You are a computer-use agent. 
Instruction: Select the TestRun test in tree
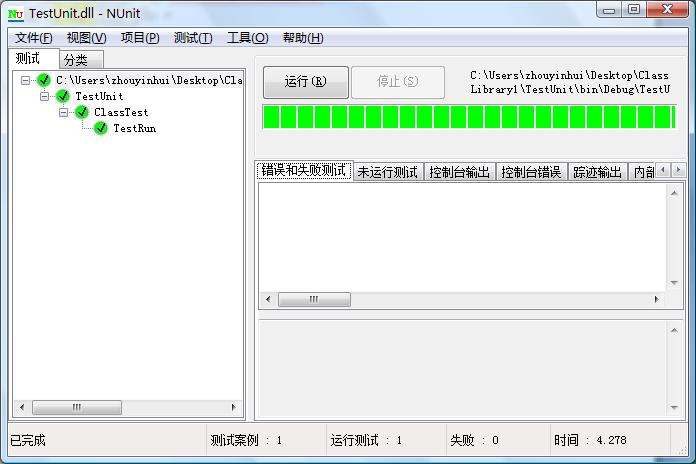tap(134, 128)
